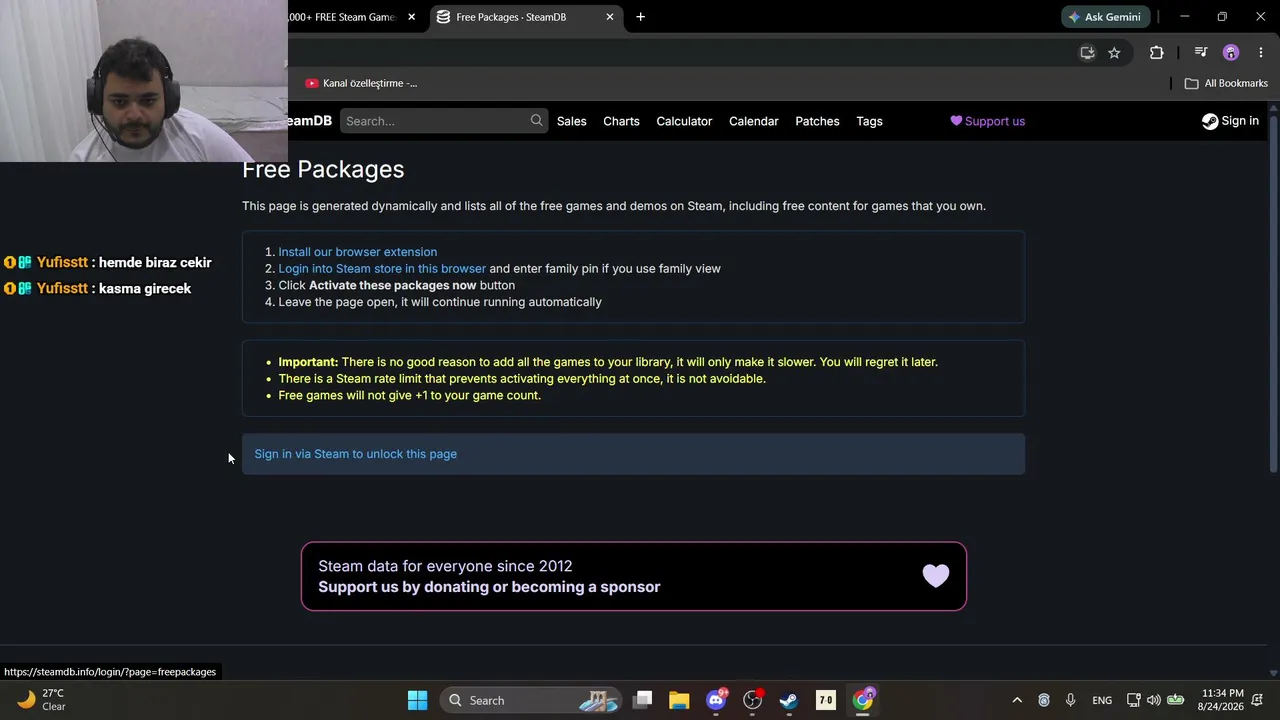The width and height of the screenshot is (1280, 720).
Task: Open the Chrome profile avatar
Action: (1231, 52)
